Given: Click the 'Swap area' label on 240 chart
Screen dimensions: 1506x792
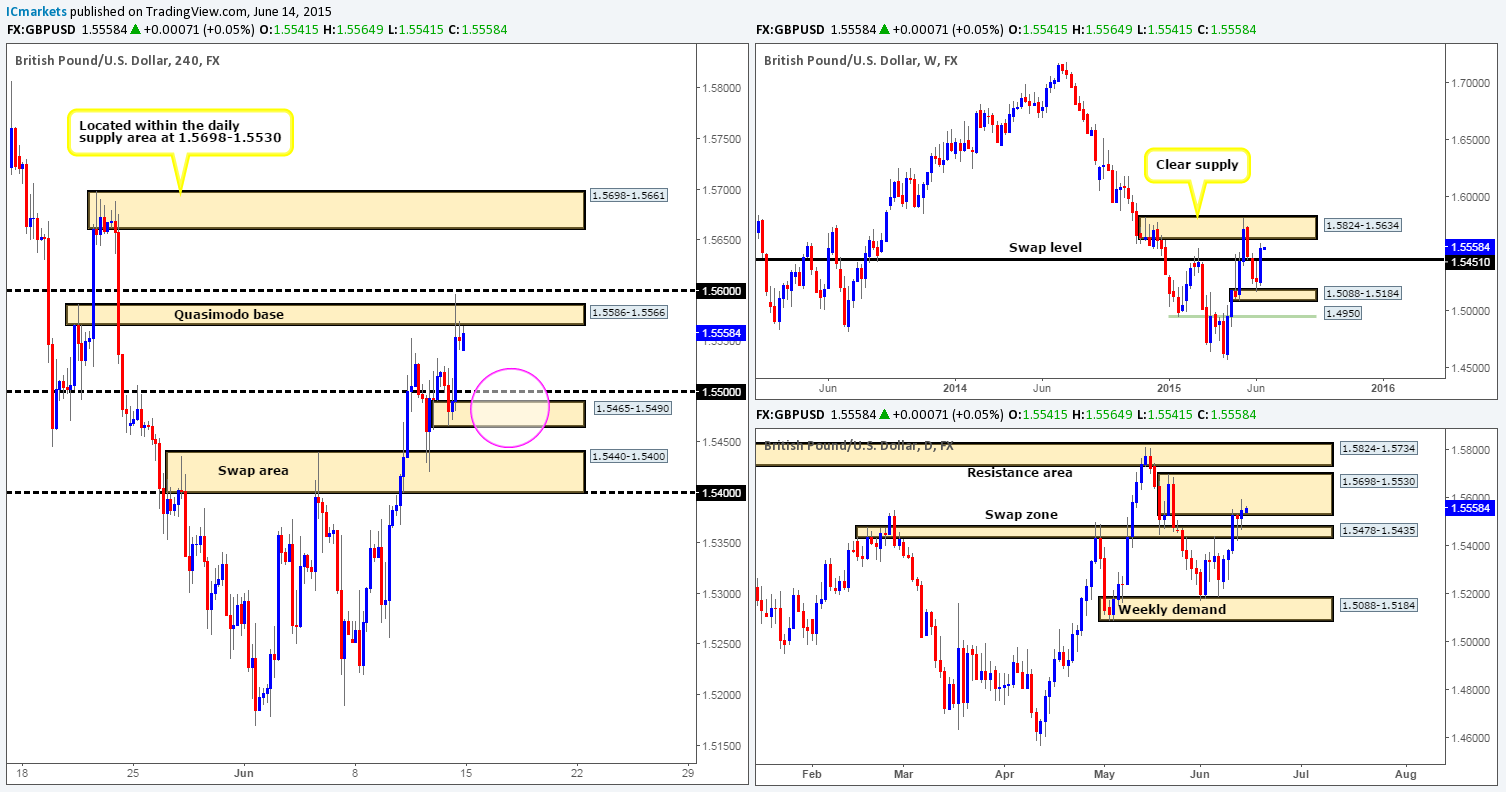Looking at the screenshot, I should coord(252,469).
